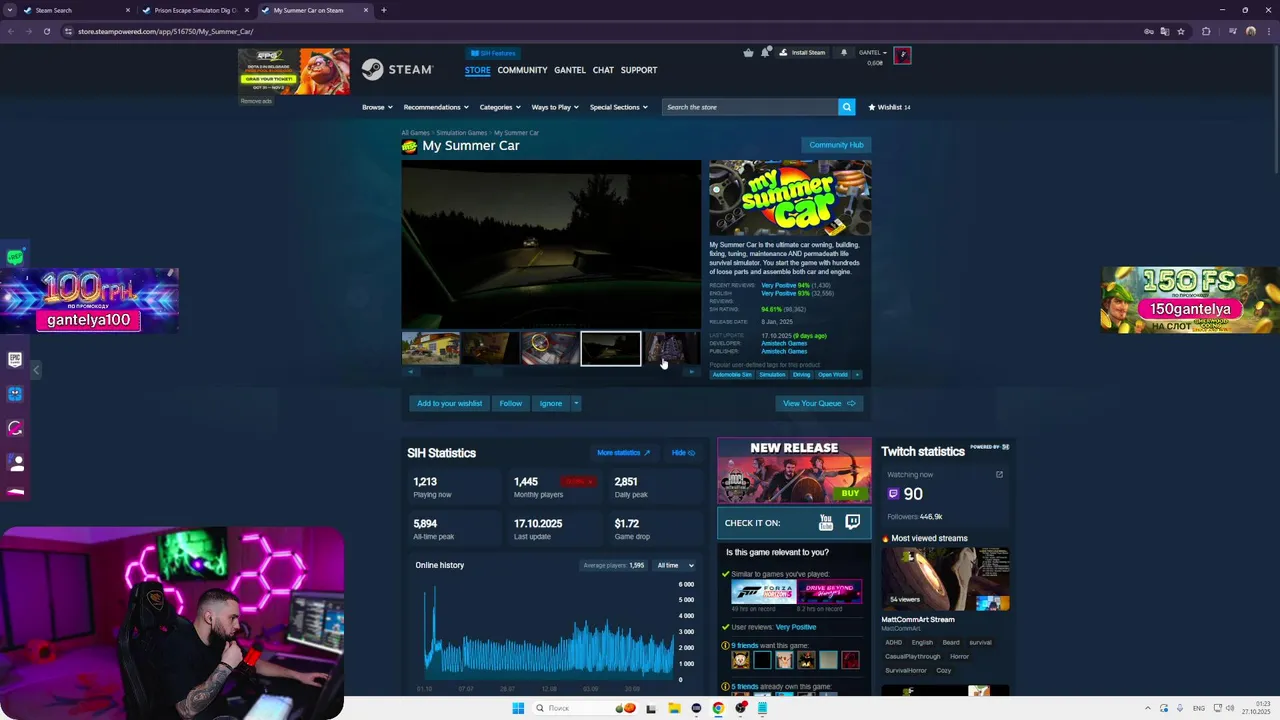
Task: Open the shopping cart basket icon
Action: tap(748, 52)
